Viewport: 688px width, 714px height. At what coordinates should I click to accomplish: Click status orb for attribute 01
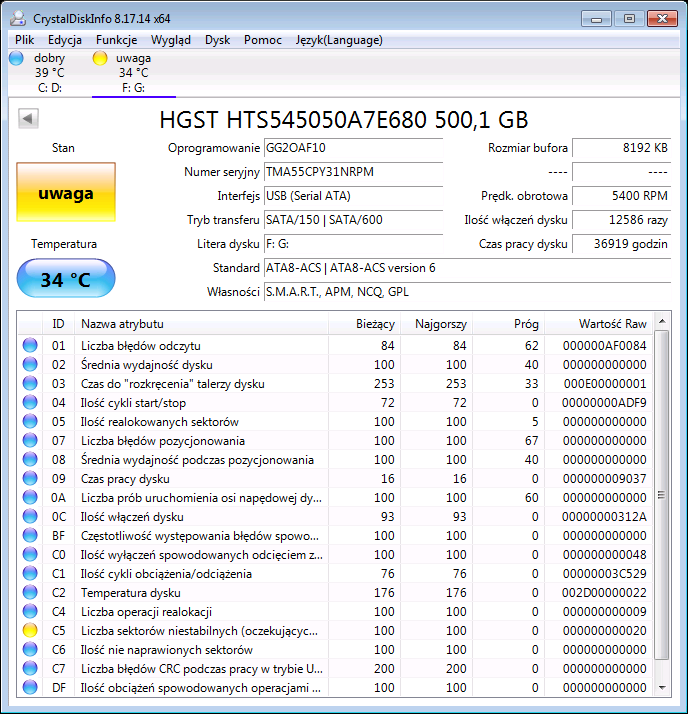pyautogui.click(x=30, y=345)
